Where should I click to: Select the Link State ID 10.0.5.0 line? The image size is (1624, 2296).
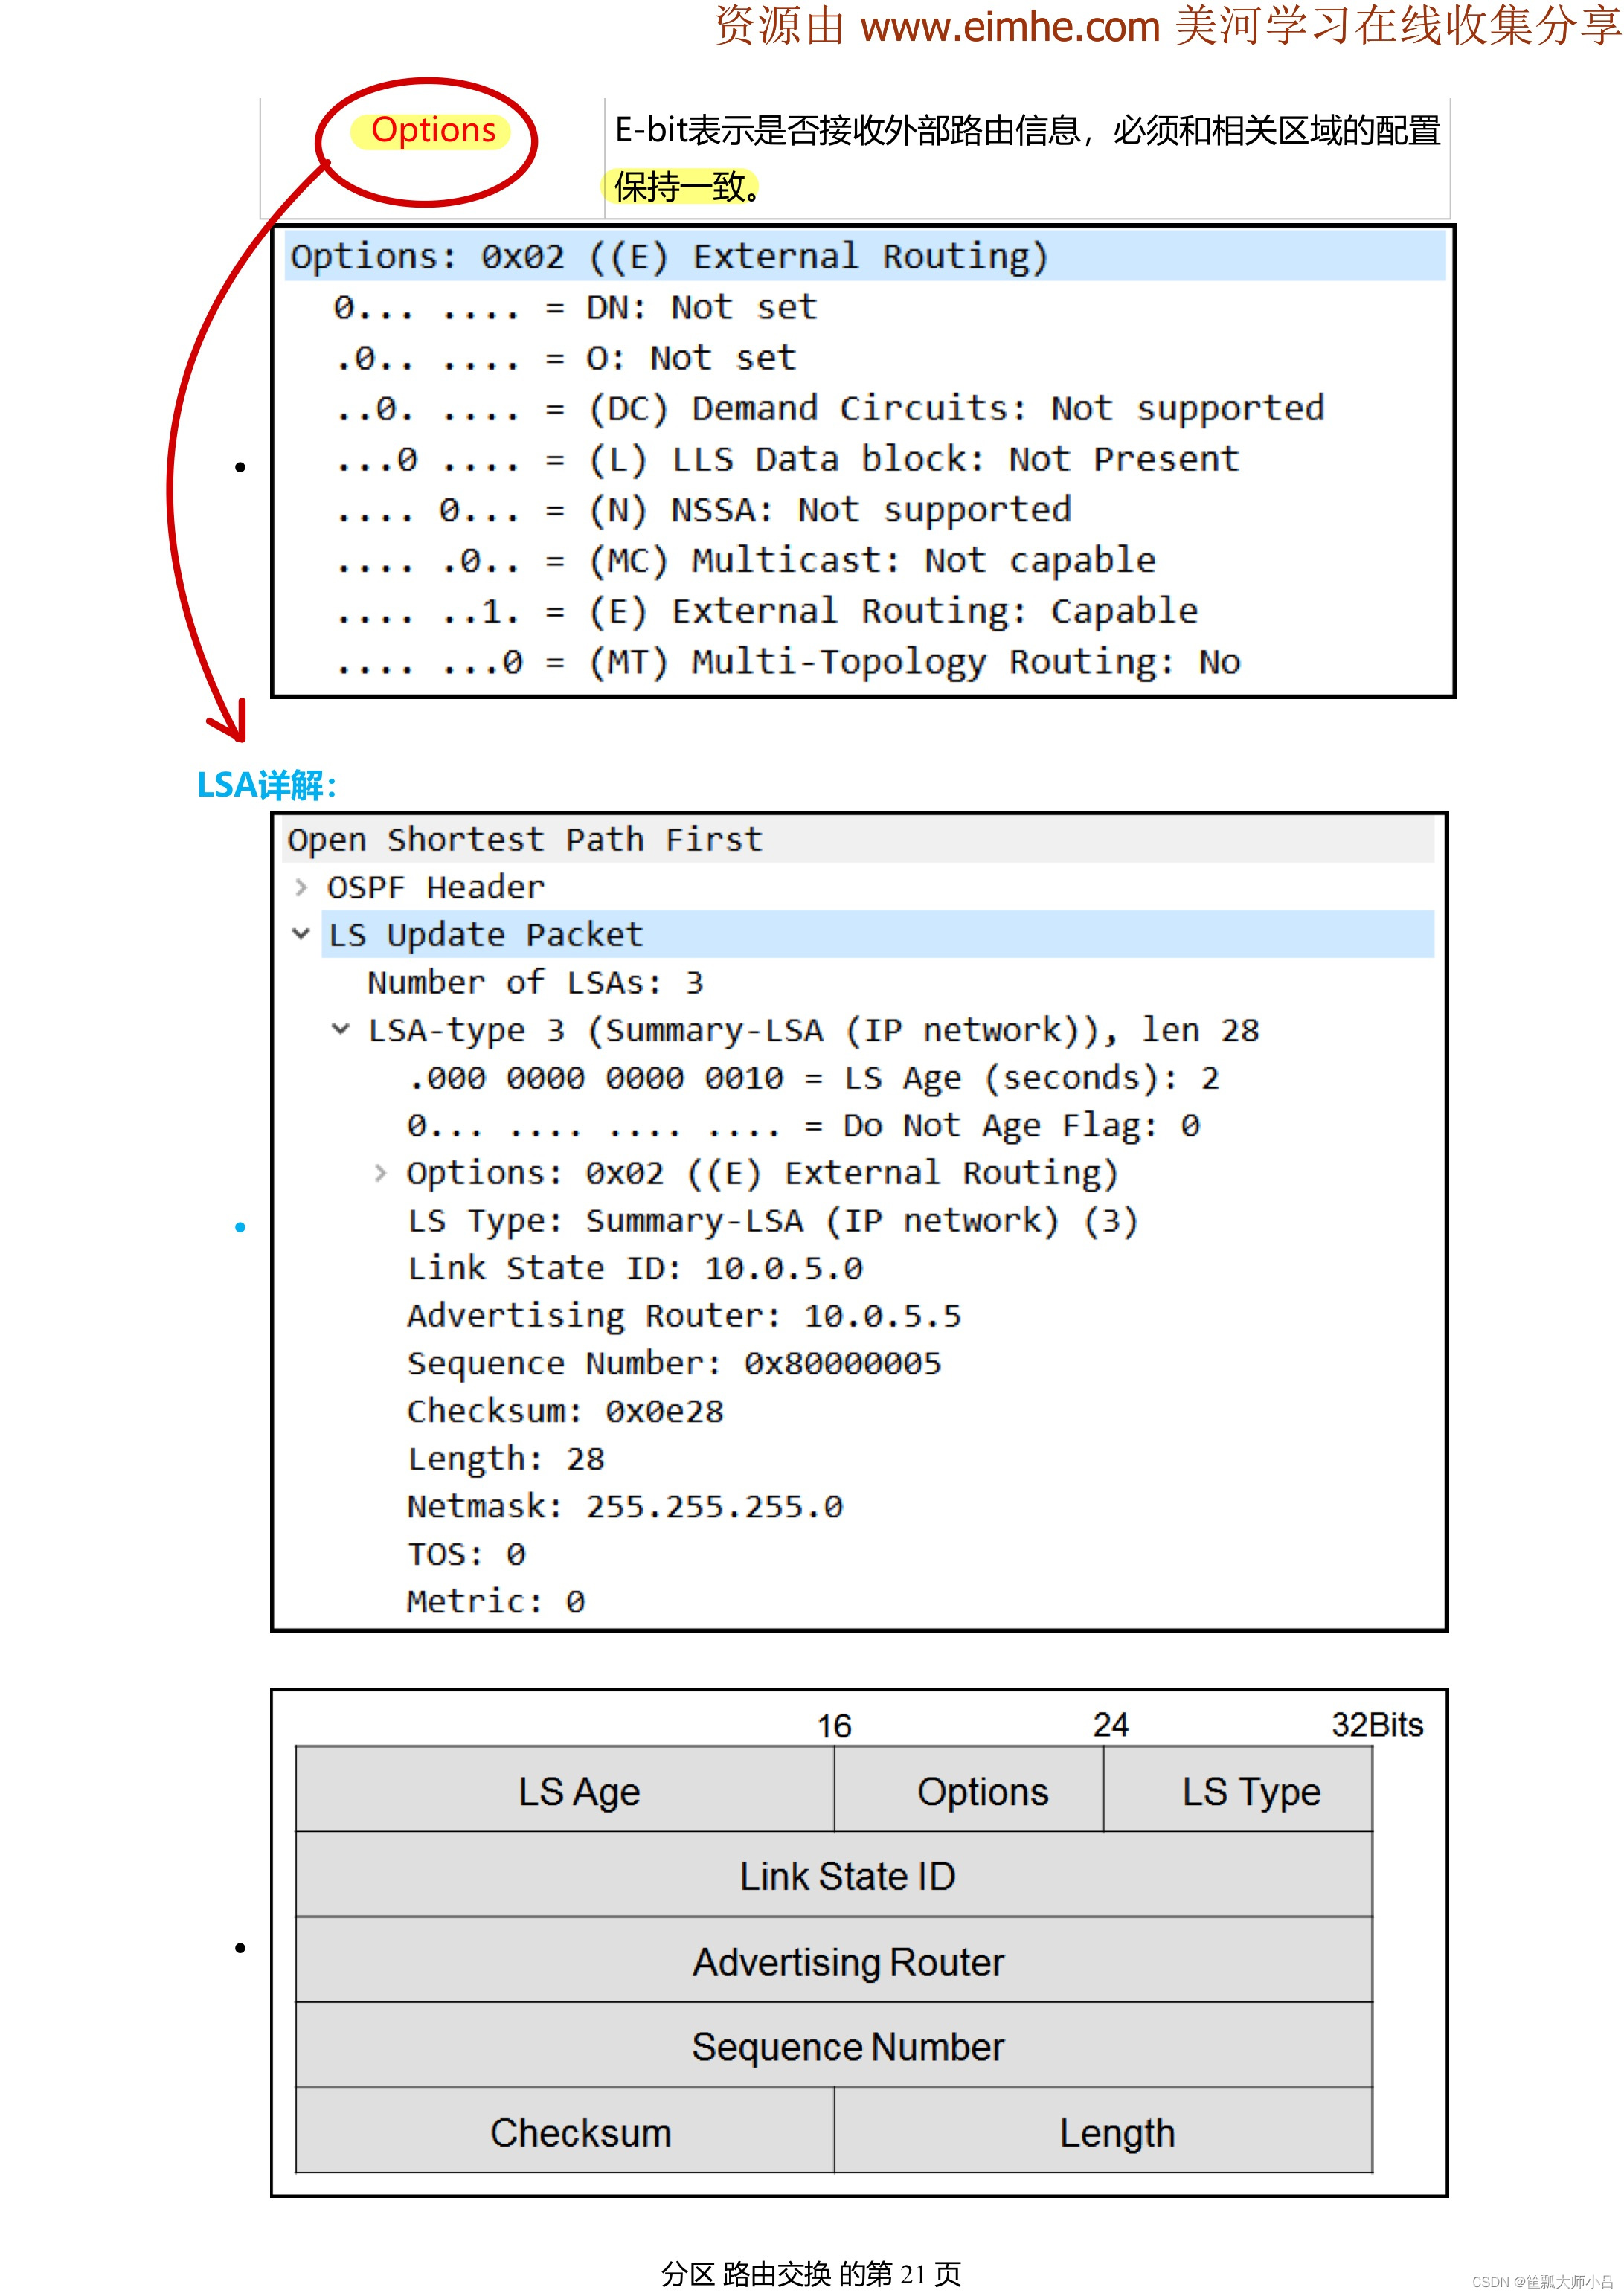coord(634,1268)
